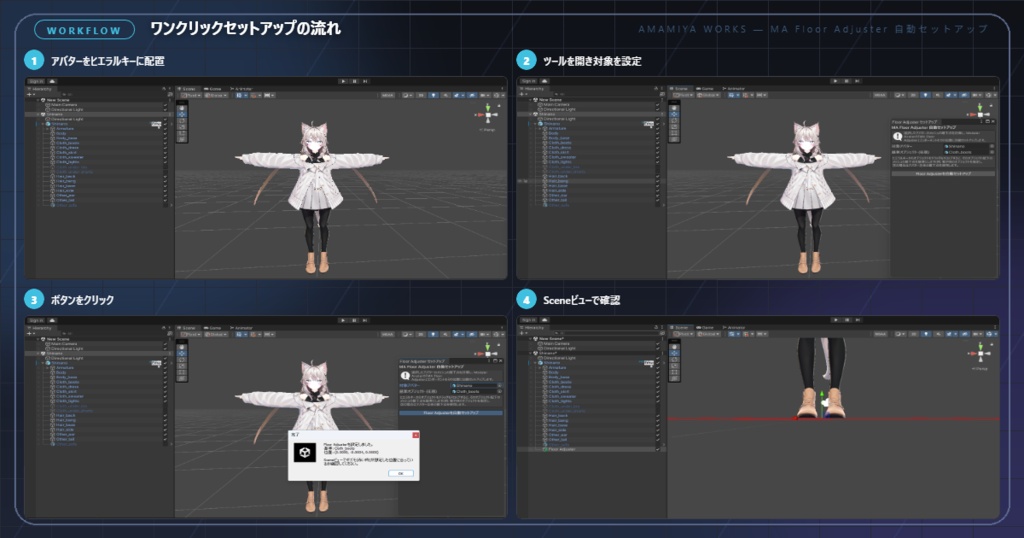Toggle the Cloth_boots checkmark in step 1 hierarchy
This screenshot has width=1024, height=538.
point(165,143)
